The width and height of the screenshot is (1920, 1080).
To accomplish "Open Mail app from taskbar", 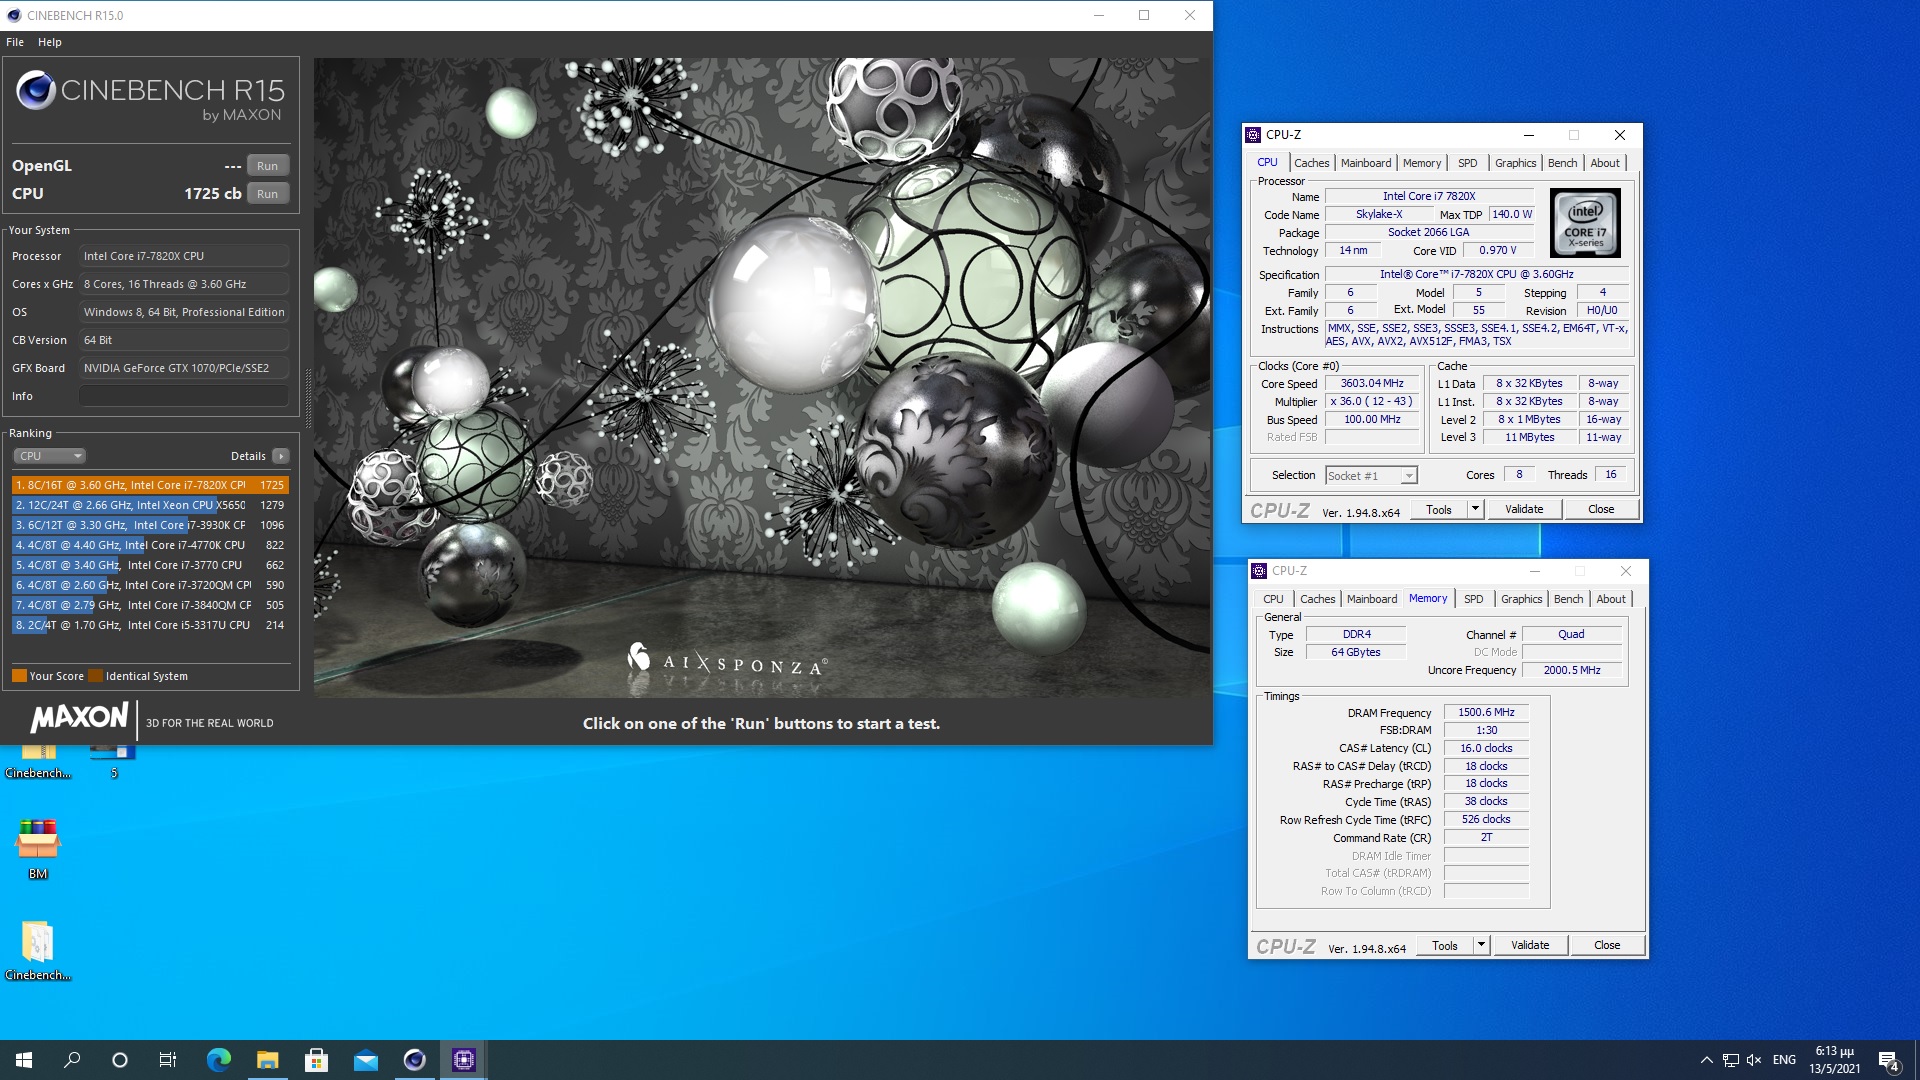I will [x=365, y=1060].
